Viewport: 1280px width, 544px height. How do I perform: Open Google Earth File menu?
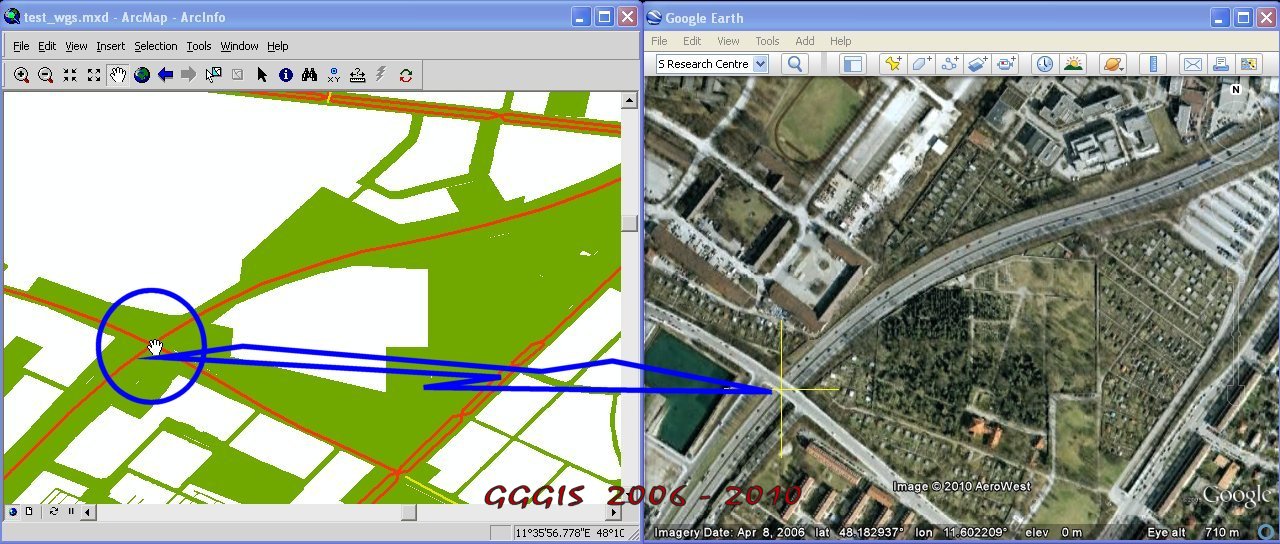659,41
